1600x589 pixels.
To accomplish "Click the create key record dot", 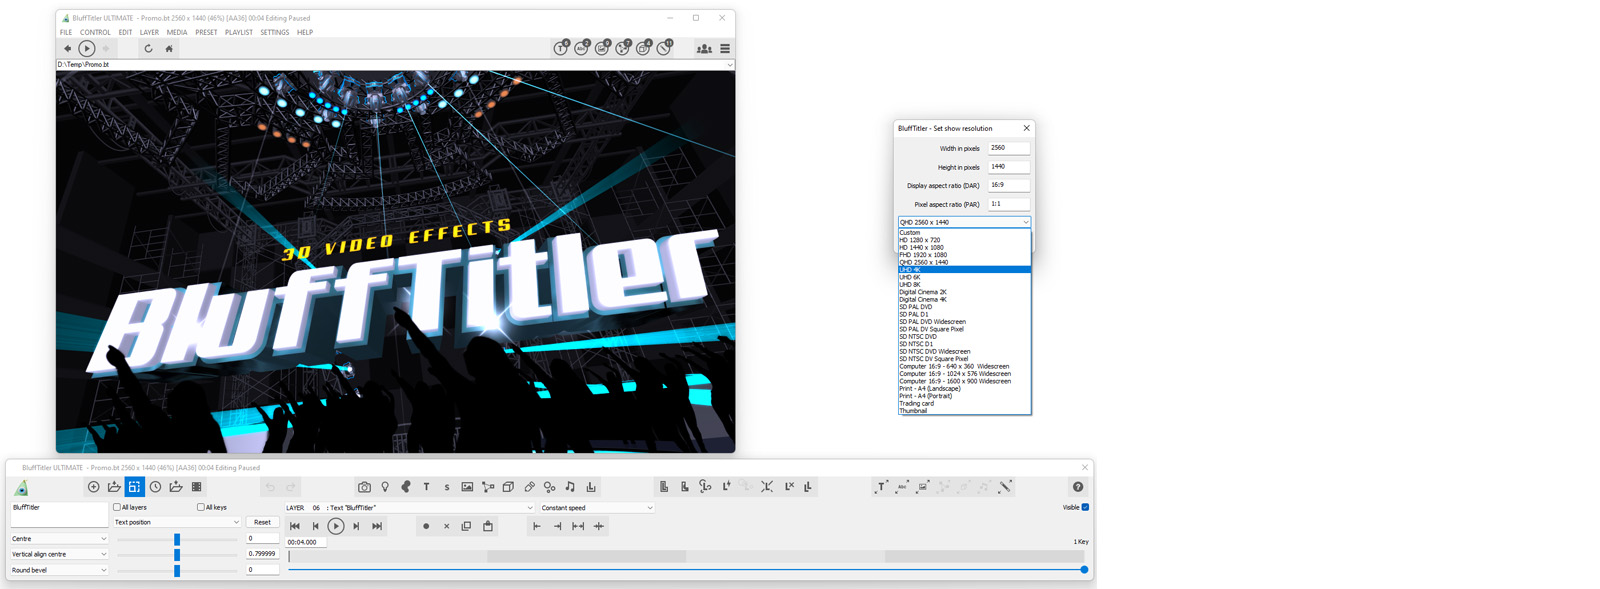I will (426, 526).
